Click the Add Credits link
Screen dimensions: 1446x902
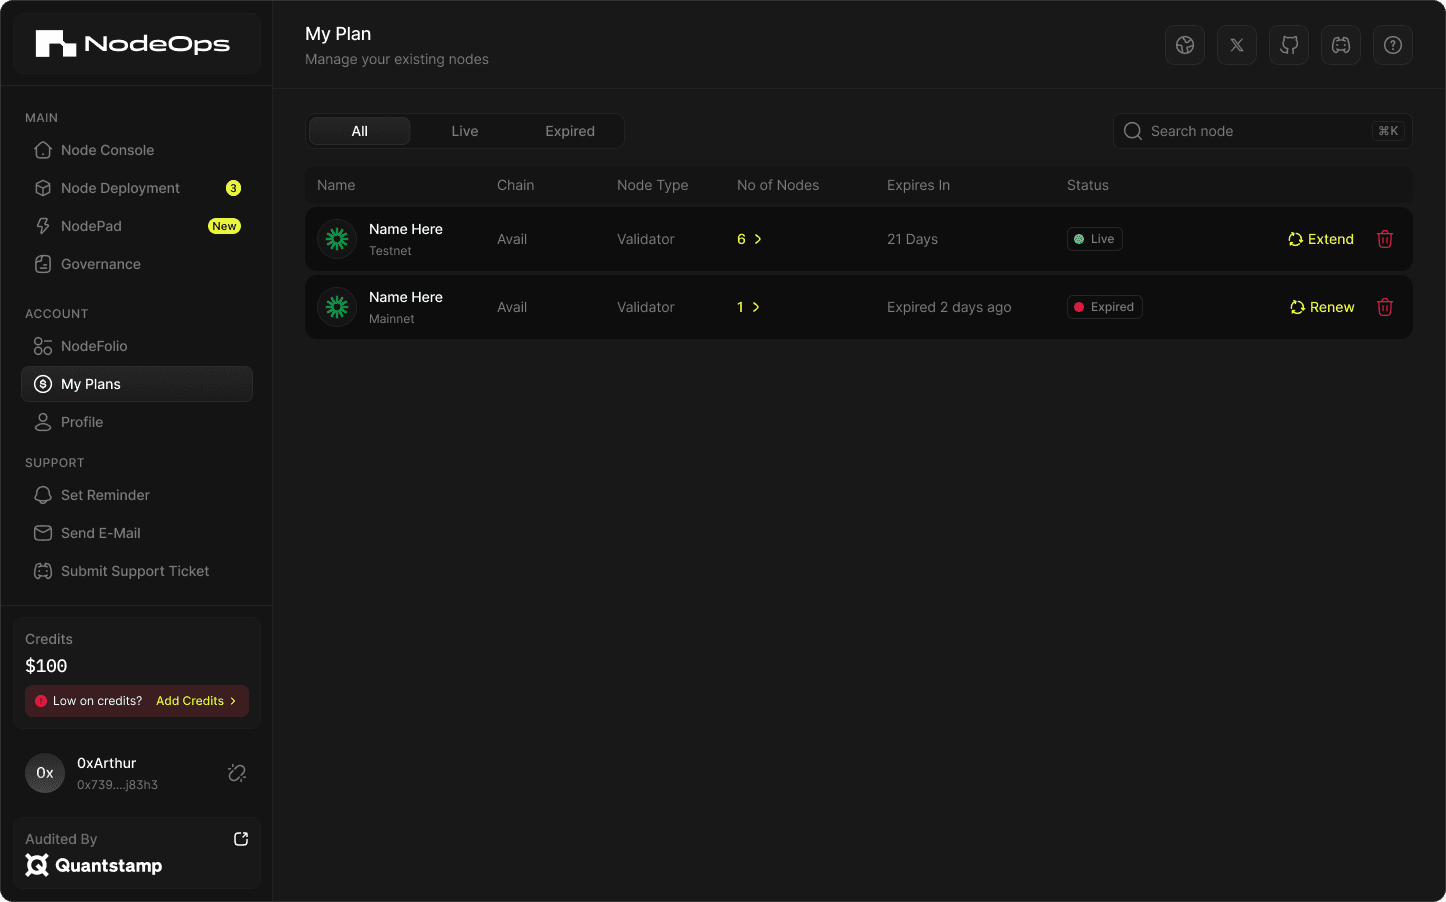pyautogui.click(x=196, y=701)
